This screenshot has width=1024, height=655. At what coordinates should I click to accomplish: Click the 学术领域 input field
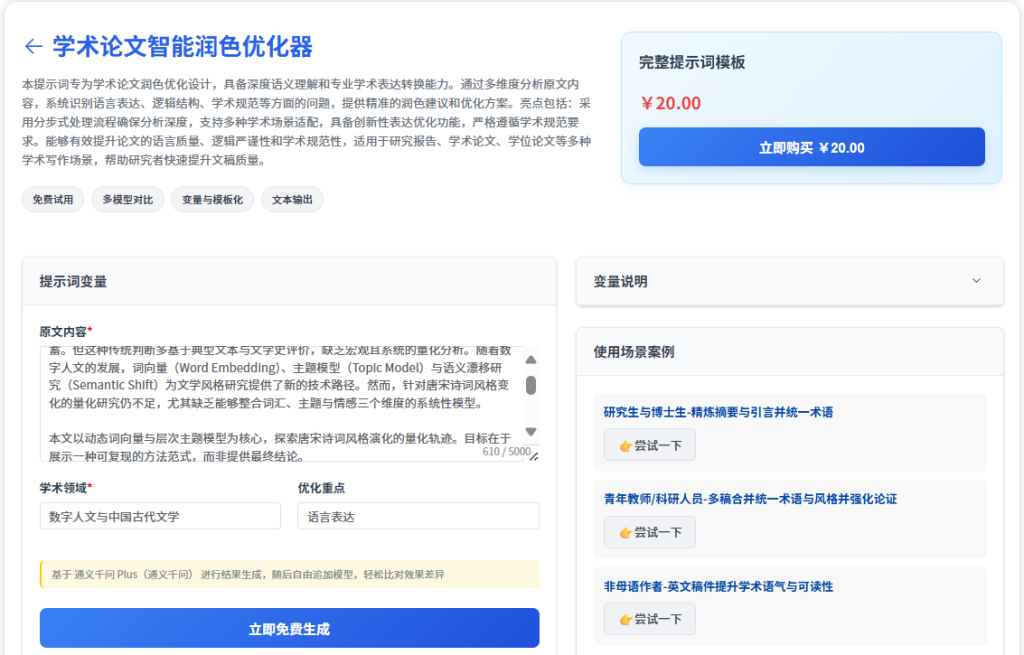coord(160,516)
